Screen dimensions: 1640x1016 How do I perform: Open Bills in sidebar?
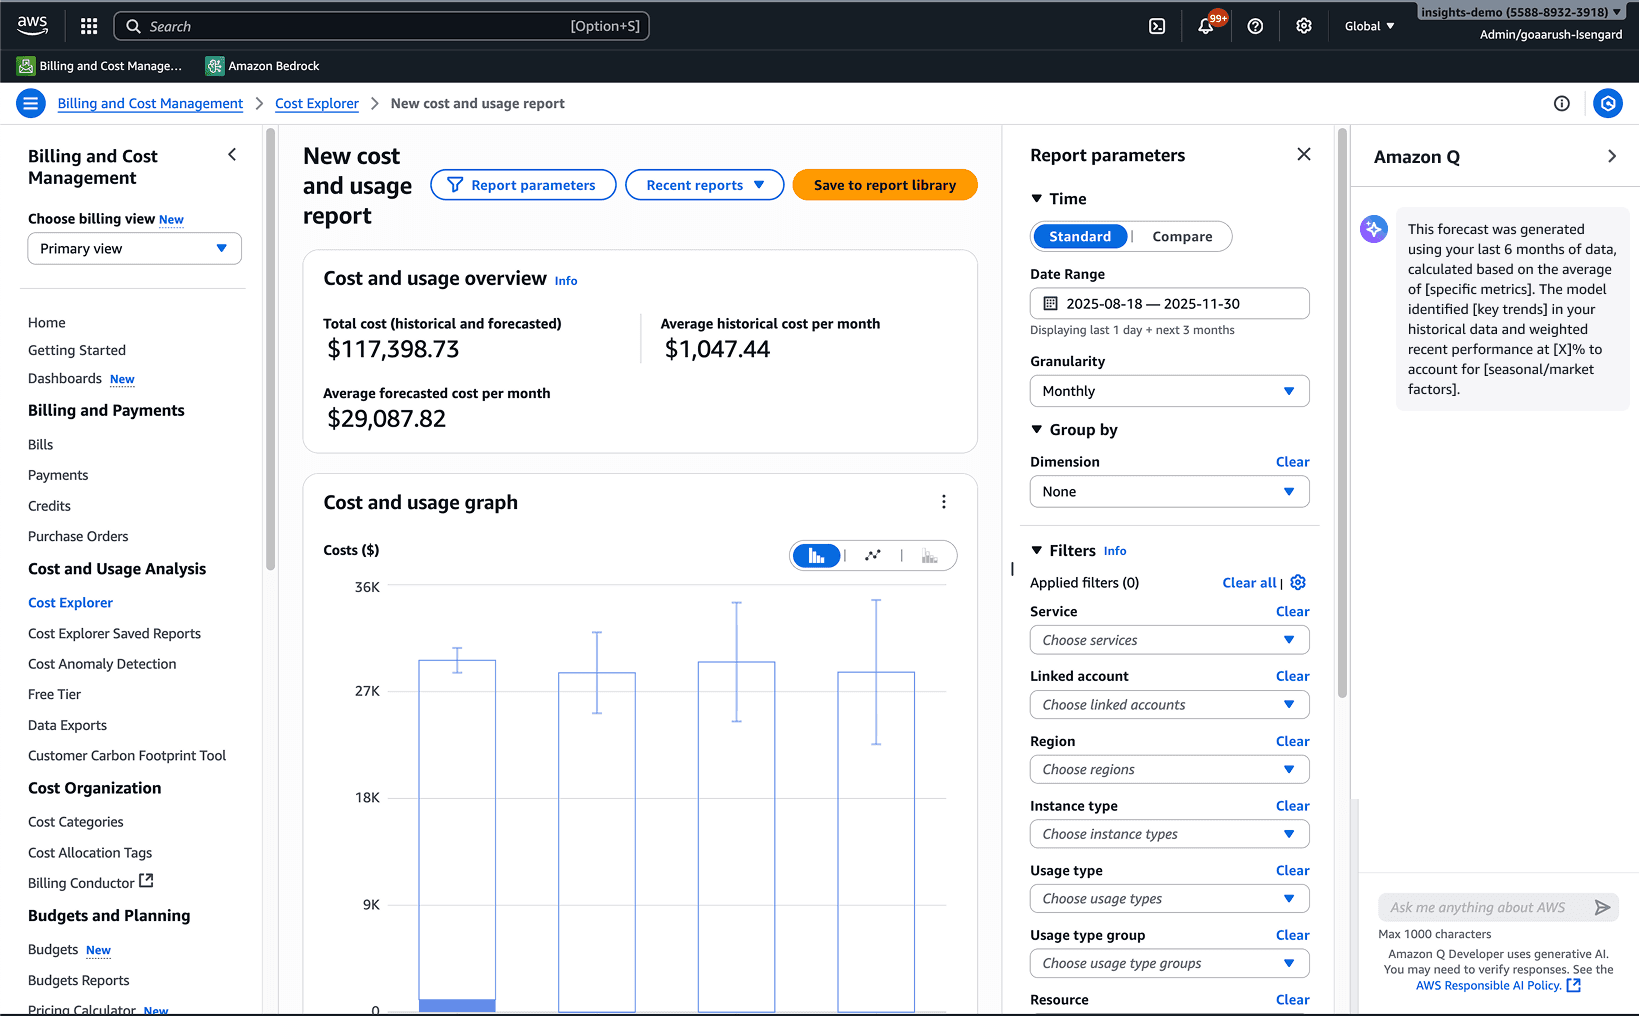pos(41,445)
